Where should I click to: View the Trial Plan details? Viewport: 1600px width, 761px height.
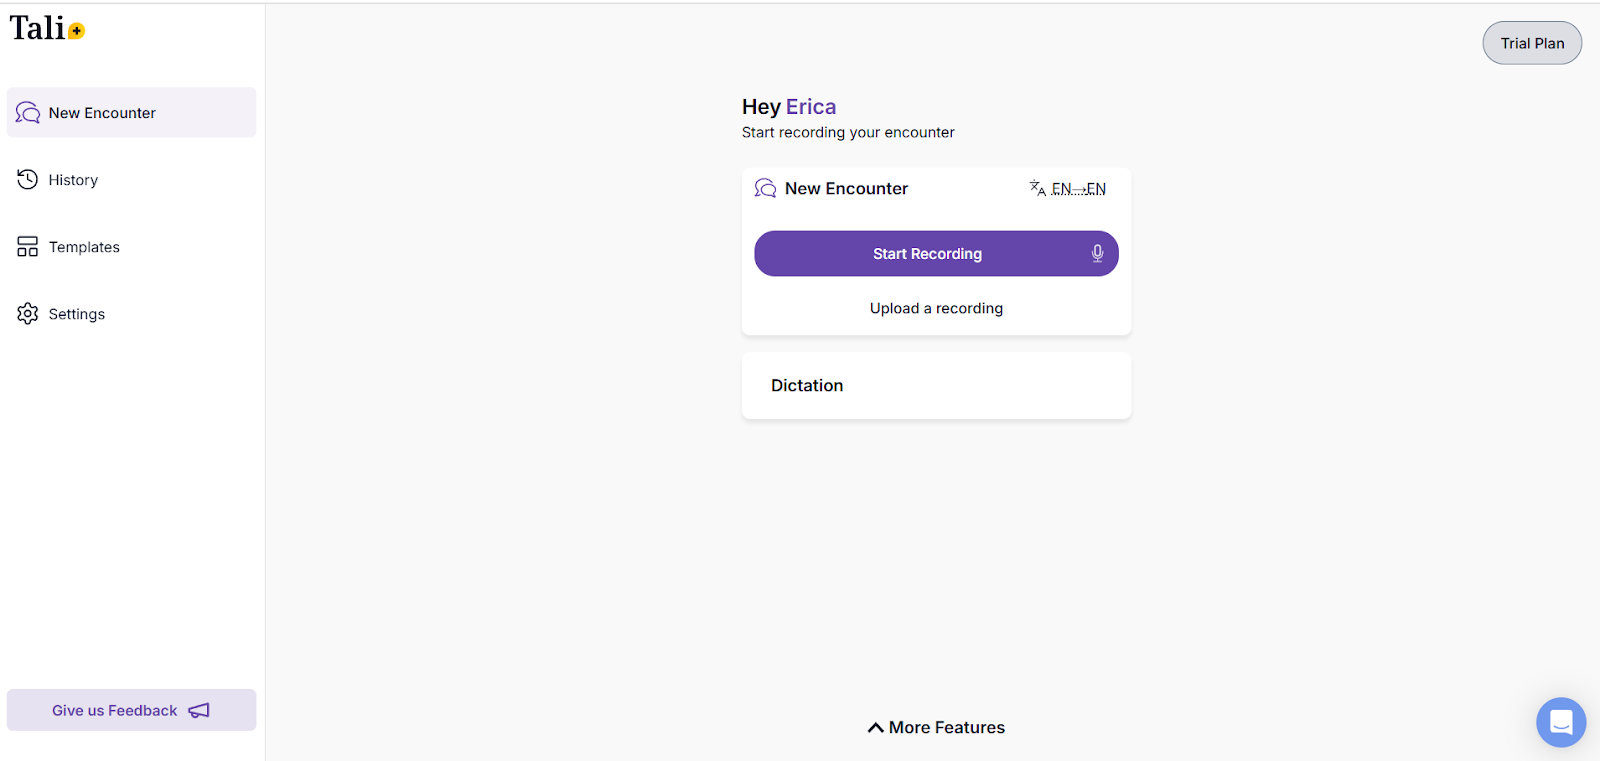coord(1531,43)
